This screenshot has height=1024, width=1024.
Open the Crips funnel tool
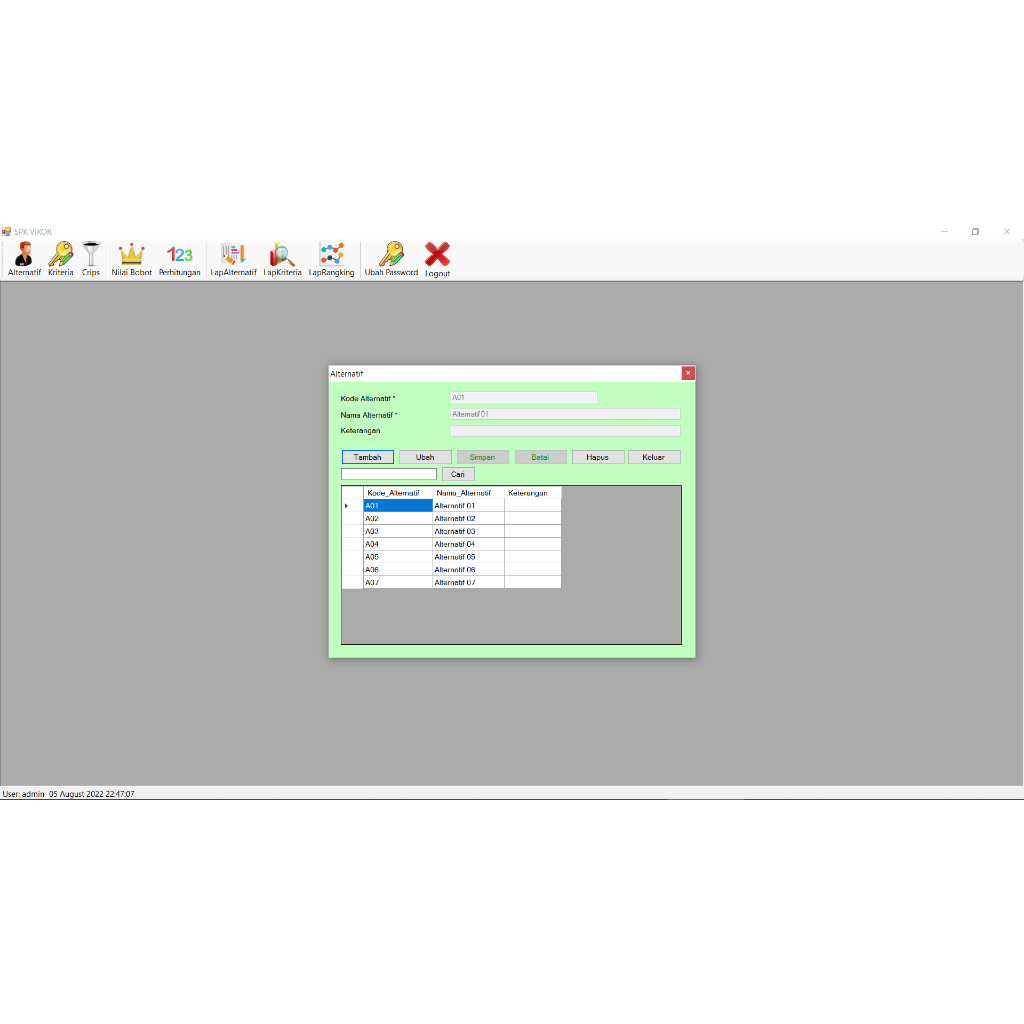coord(89,258)
